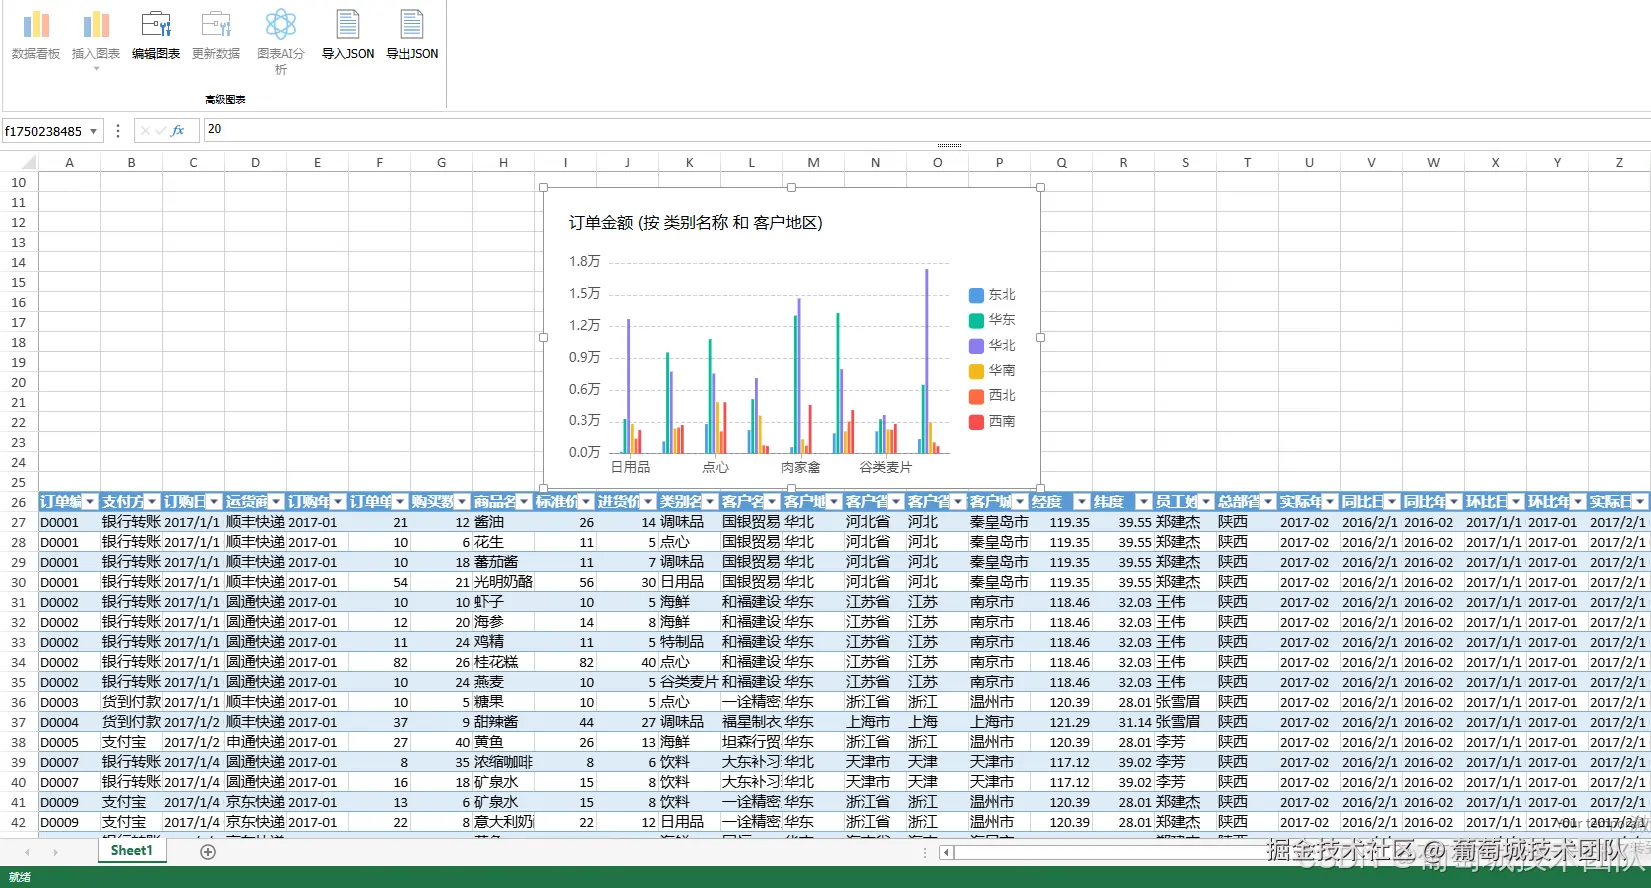Select cell 黄鱼 in row 38
Viewport: 1651px width, 888px height.
[x=503, y=742]
